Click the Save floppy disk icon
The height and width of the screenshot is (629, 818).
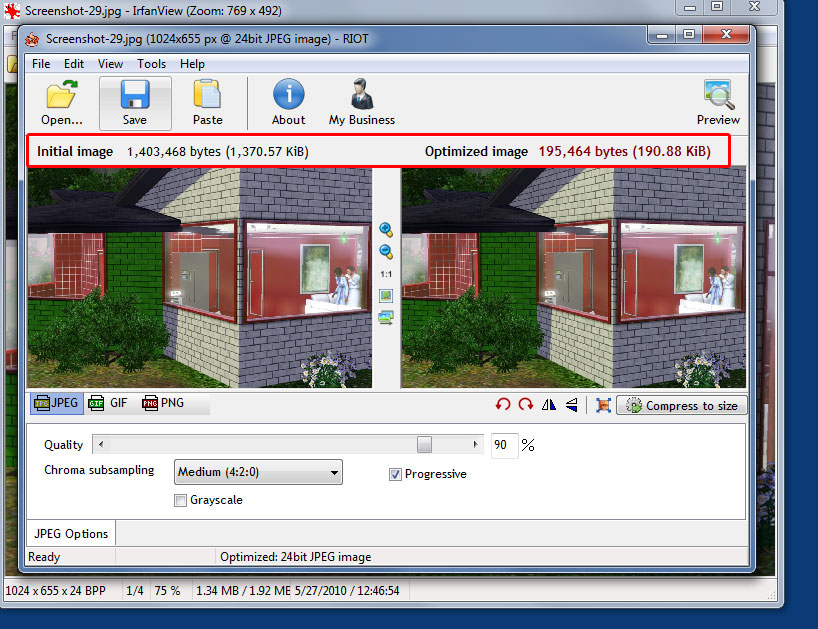click(x=135, y=103)
